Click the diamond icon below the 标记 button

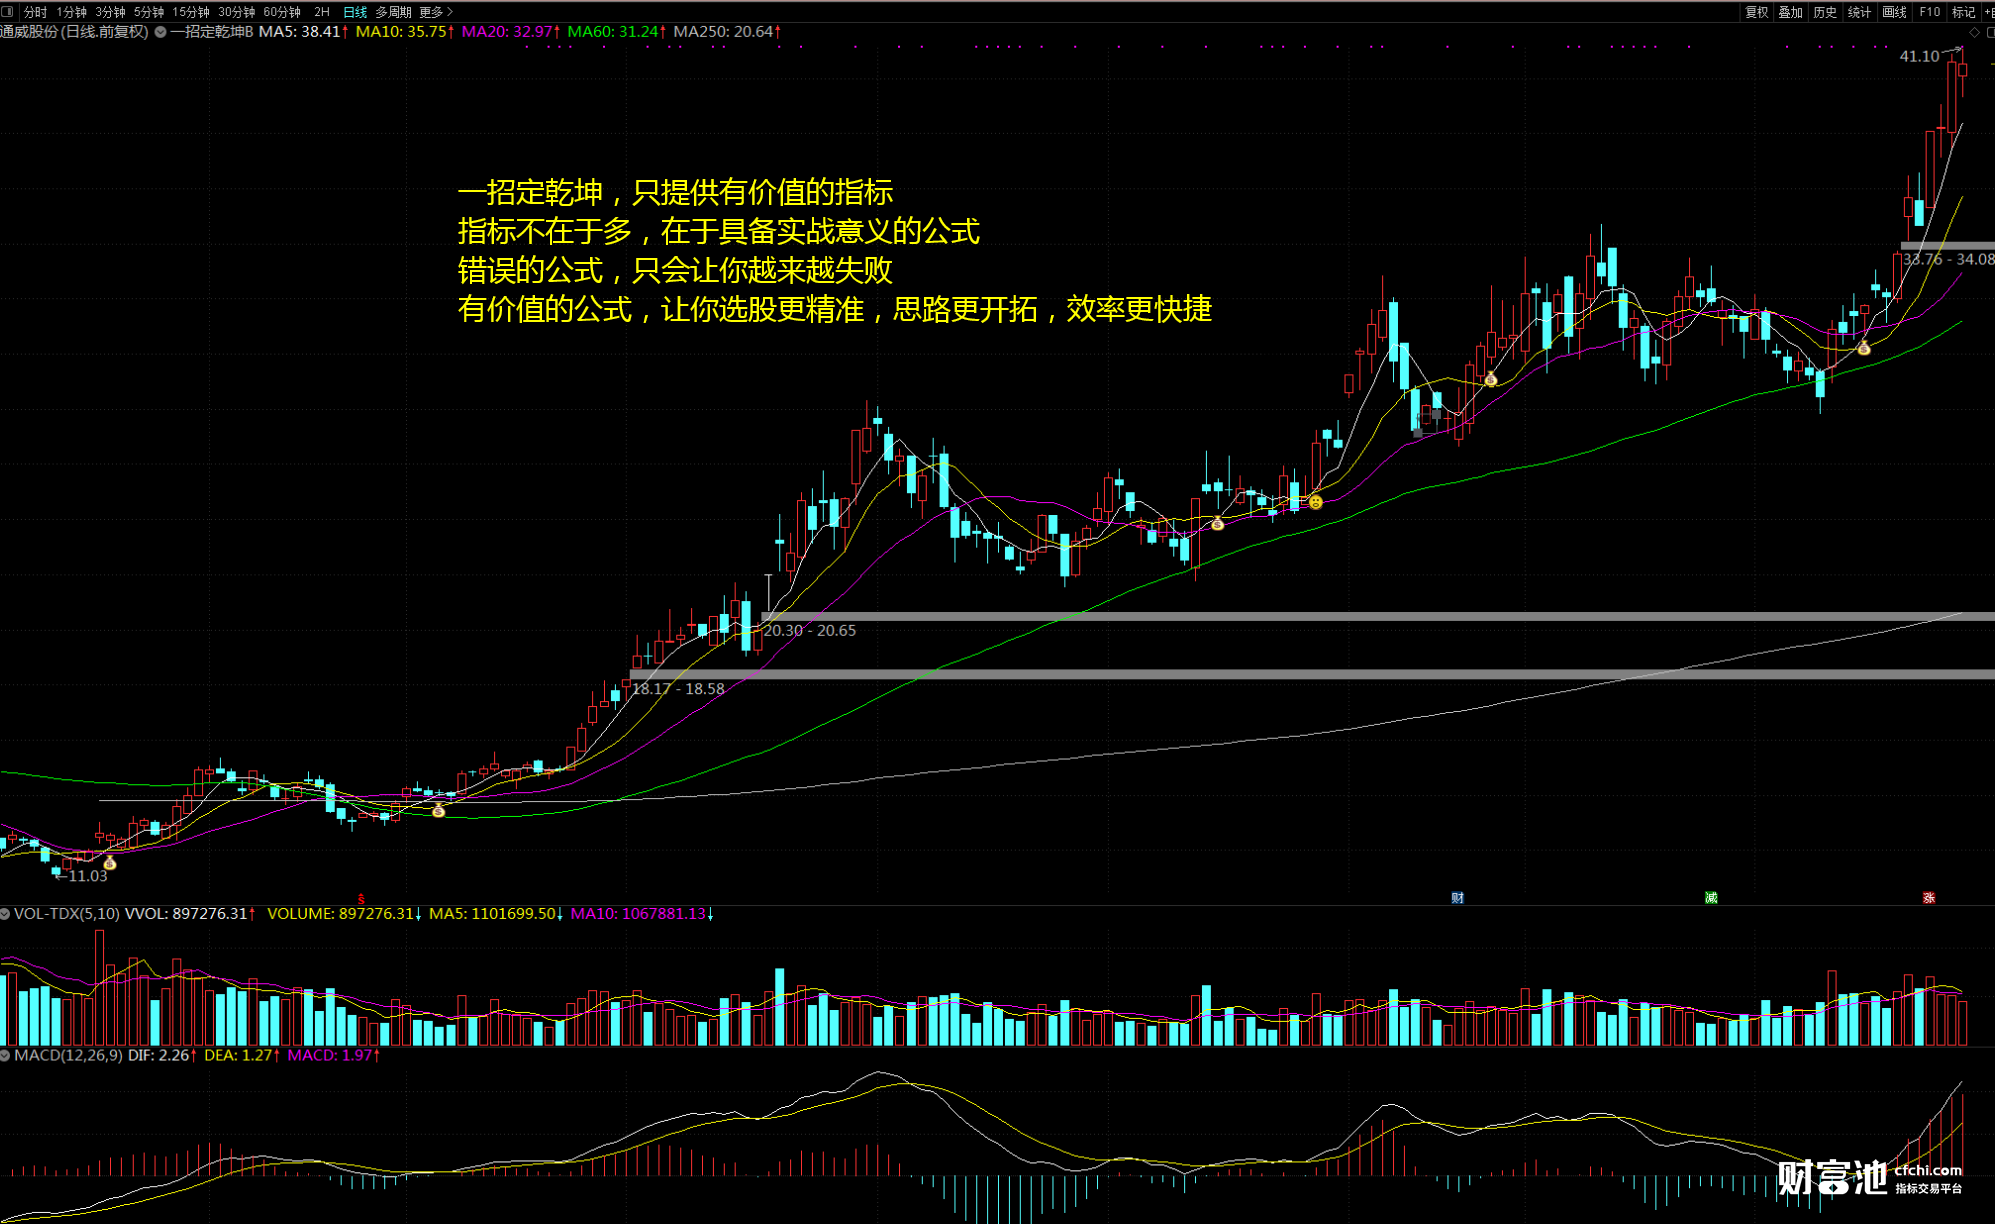(x=1974, y=32)
